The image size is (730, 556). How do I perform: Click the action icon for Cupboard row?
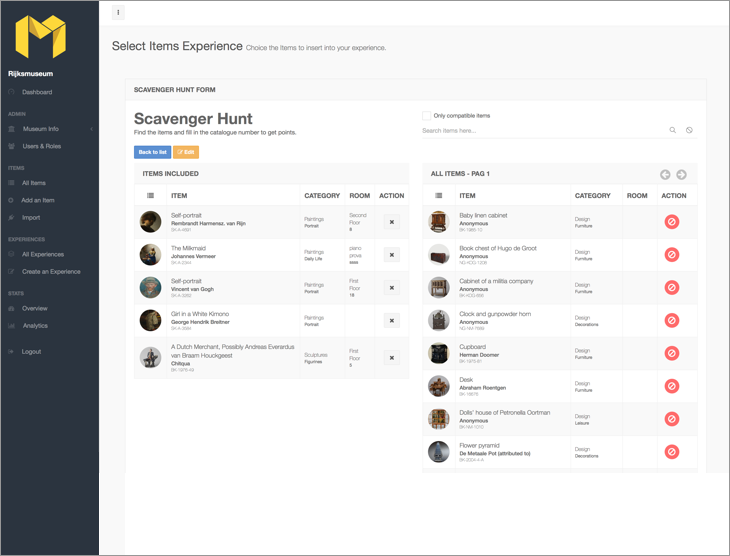pyautogui.click(x=672, y=353)
